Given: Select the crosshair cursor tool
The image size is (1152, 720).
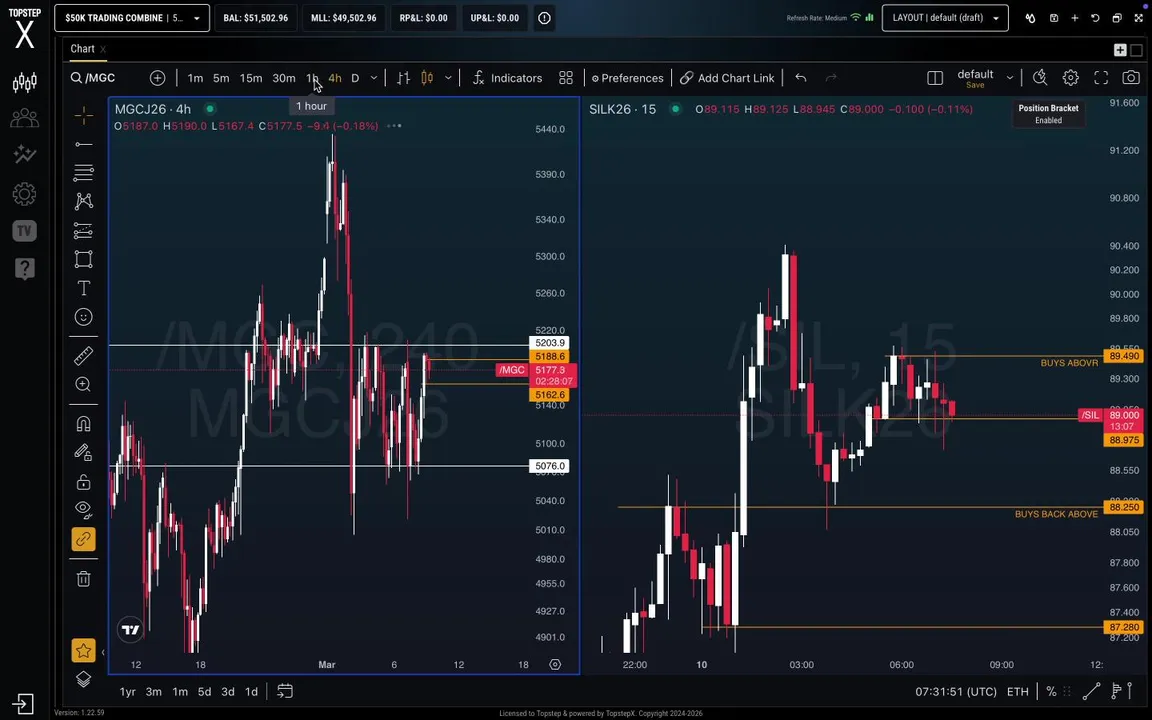Looking at the screenshot, I should click(84, 115).
